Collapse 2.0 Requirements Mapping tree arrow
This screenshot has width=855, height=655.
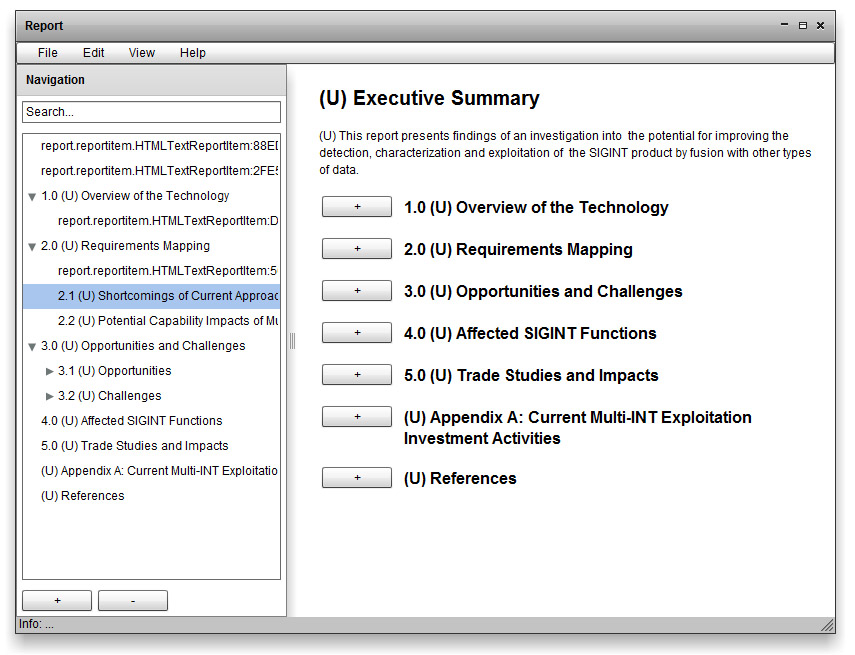coord(33,247)
